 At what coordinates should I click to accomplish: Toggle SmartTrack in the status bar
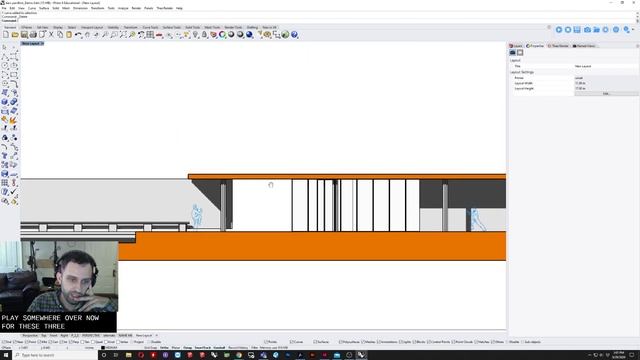[x=202, y=348]
